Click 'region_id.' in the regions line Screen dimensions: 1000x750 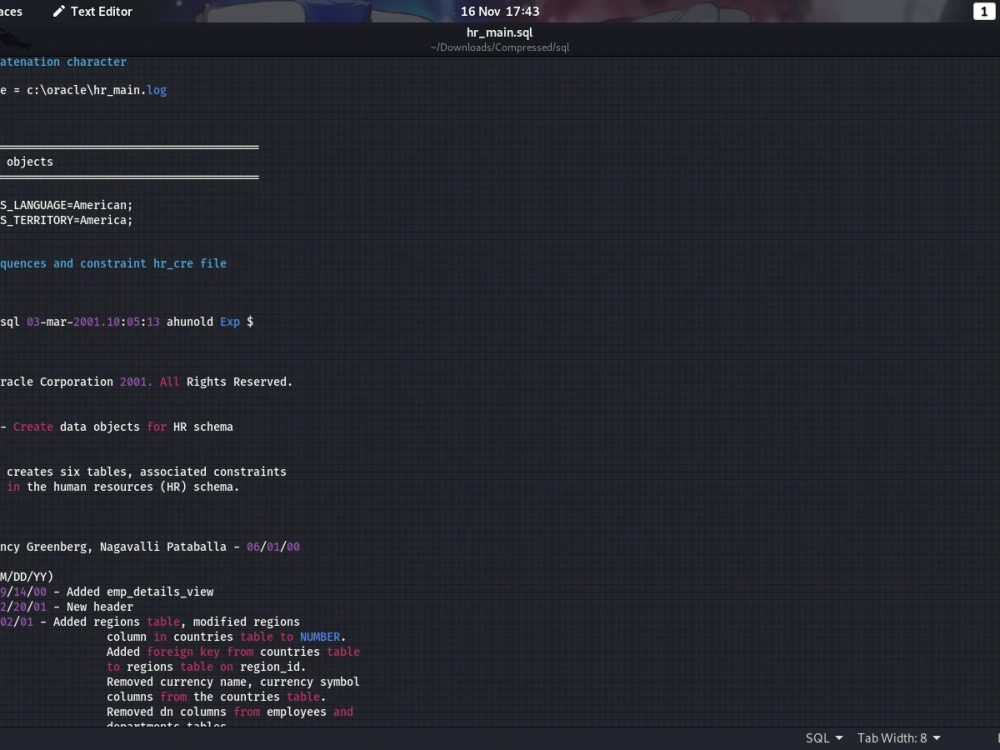pos(273,667)
